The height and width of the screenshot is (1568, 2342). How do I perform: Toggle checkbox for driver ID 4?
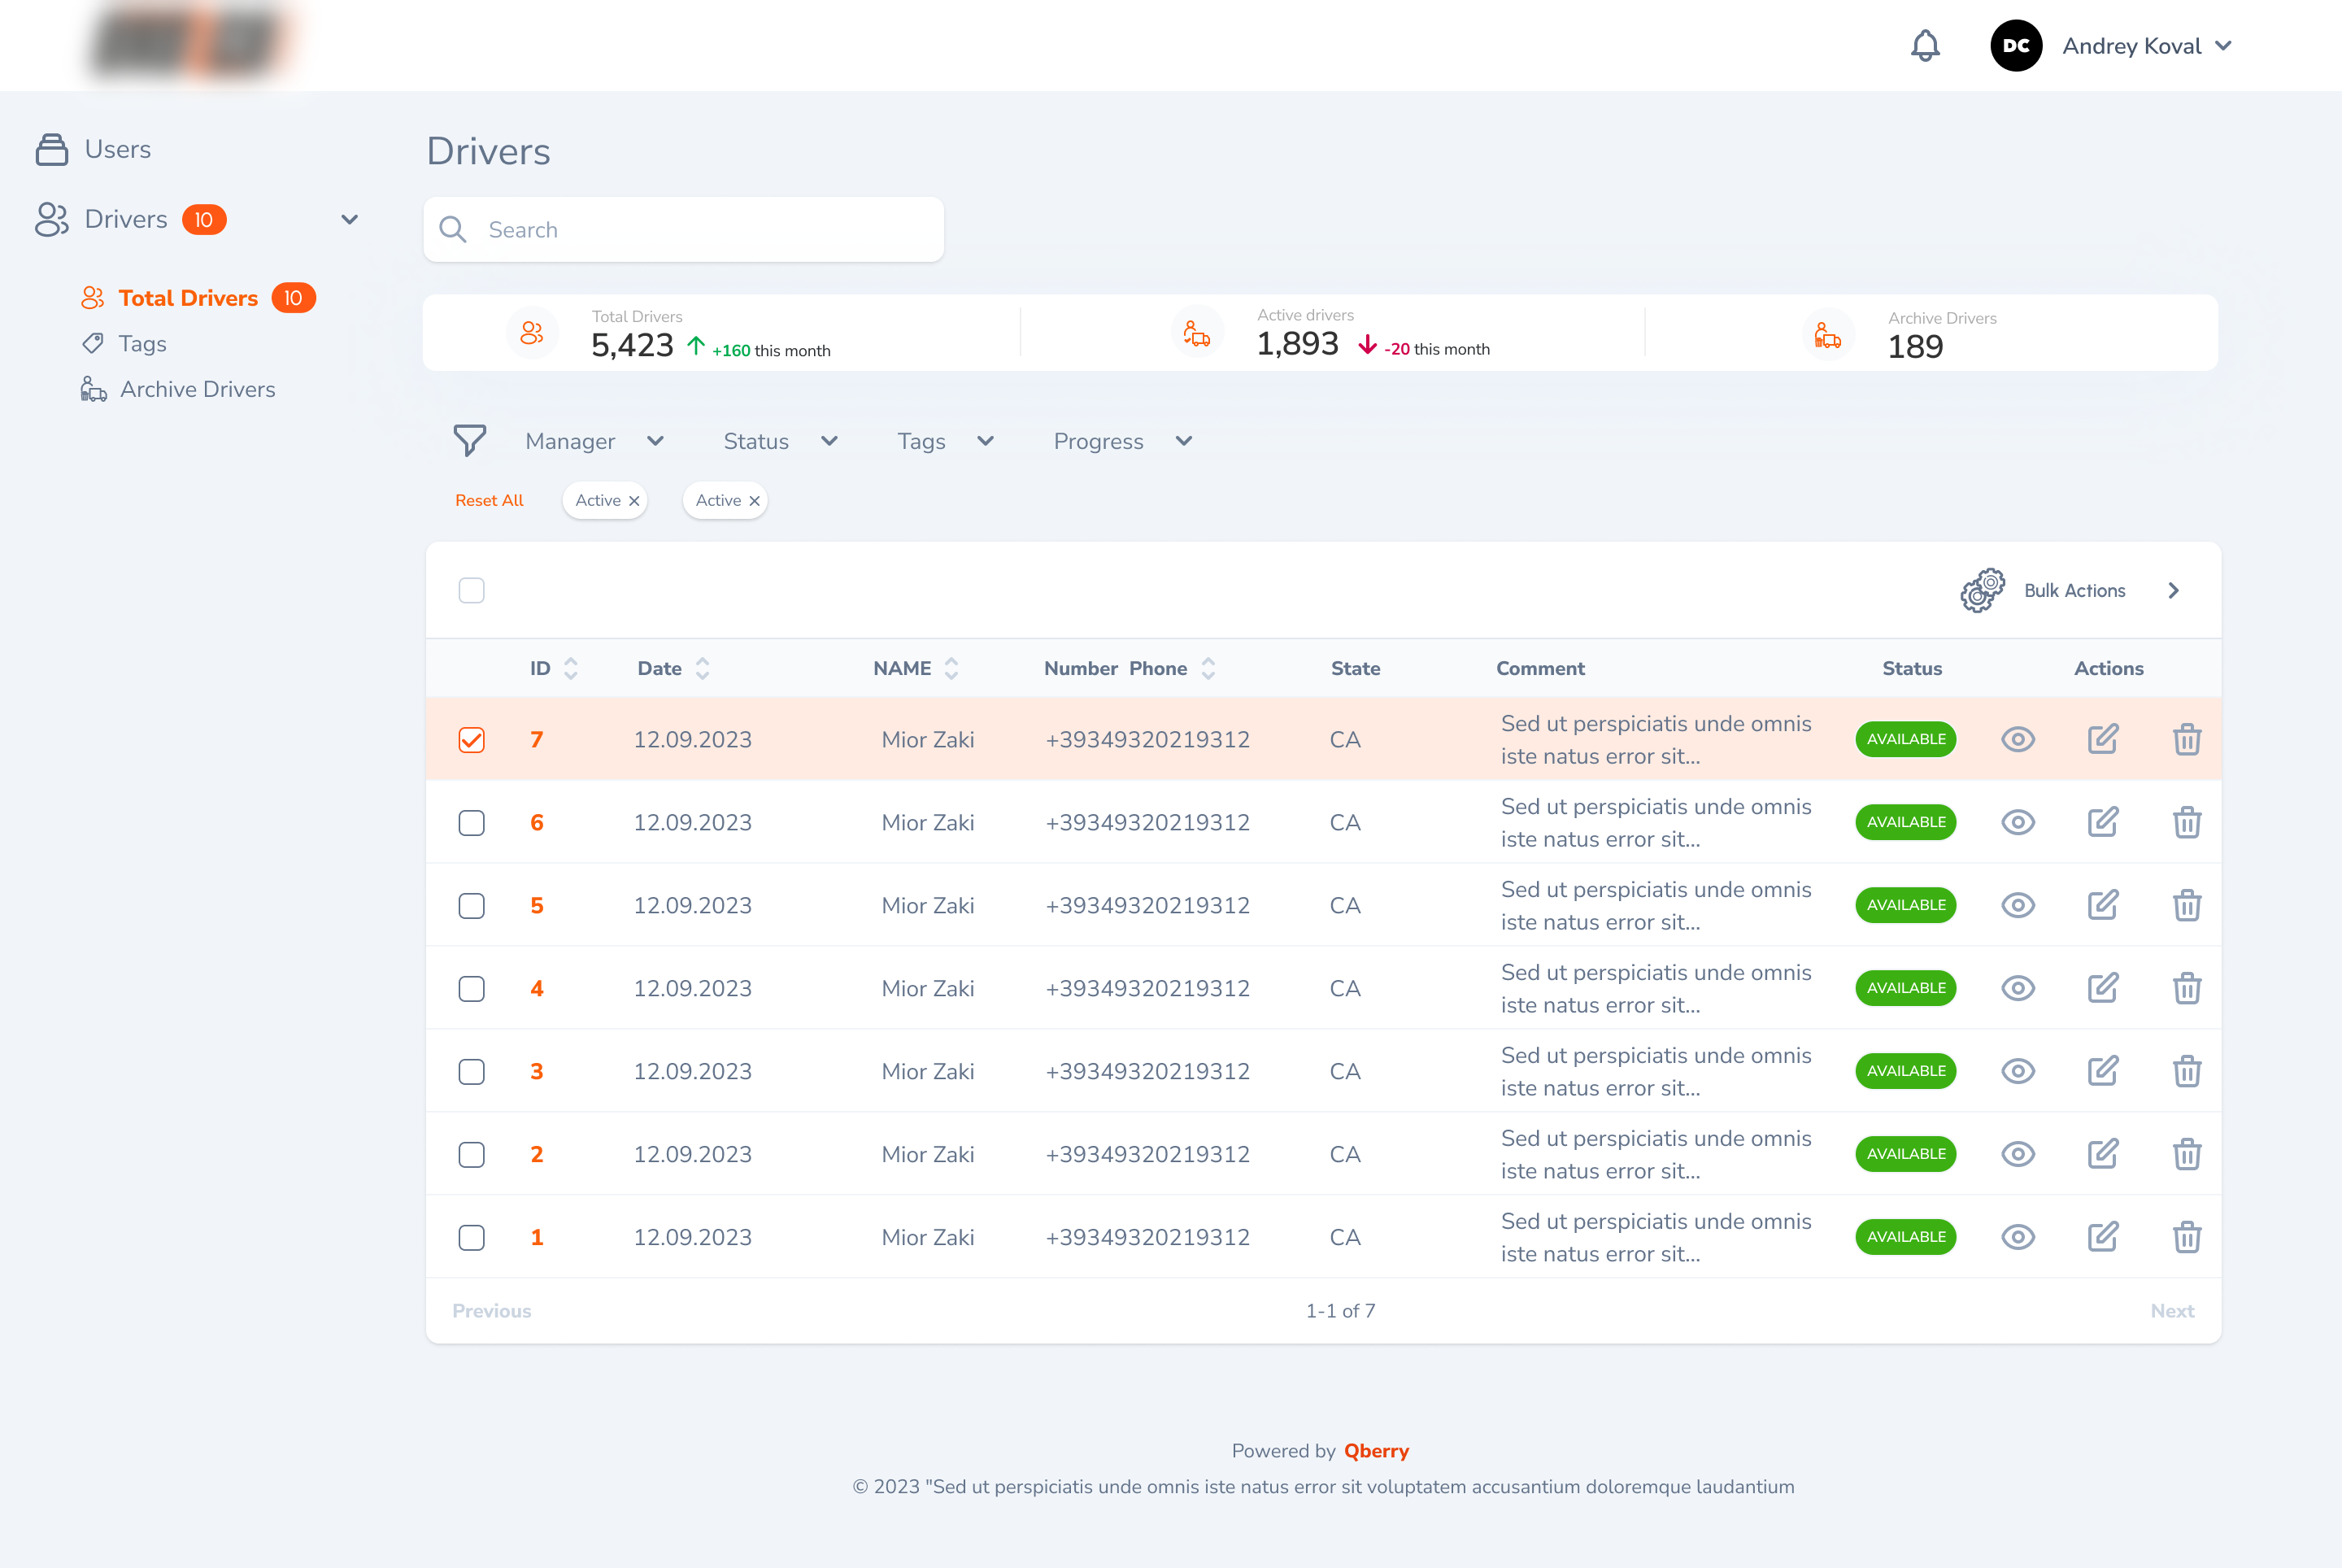[472, 989]
